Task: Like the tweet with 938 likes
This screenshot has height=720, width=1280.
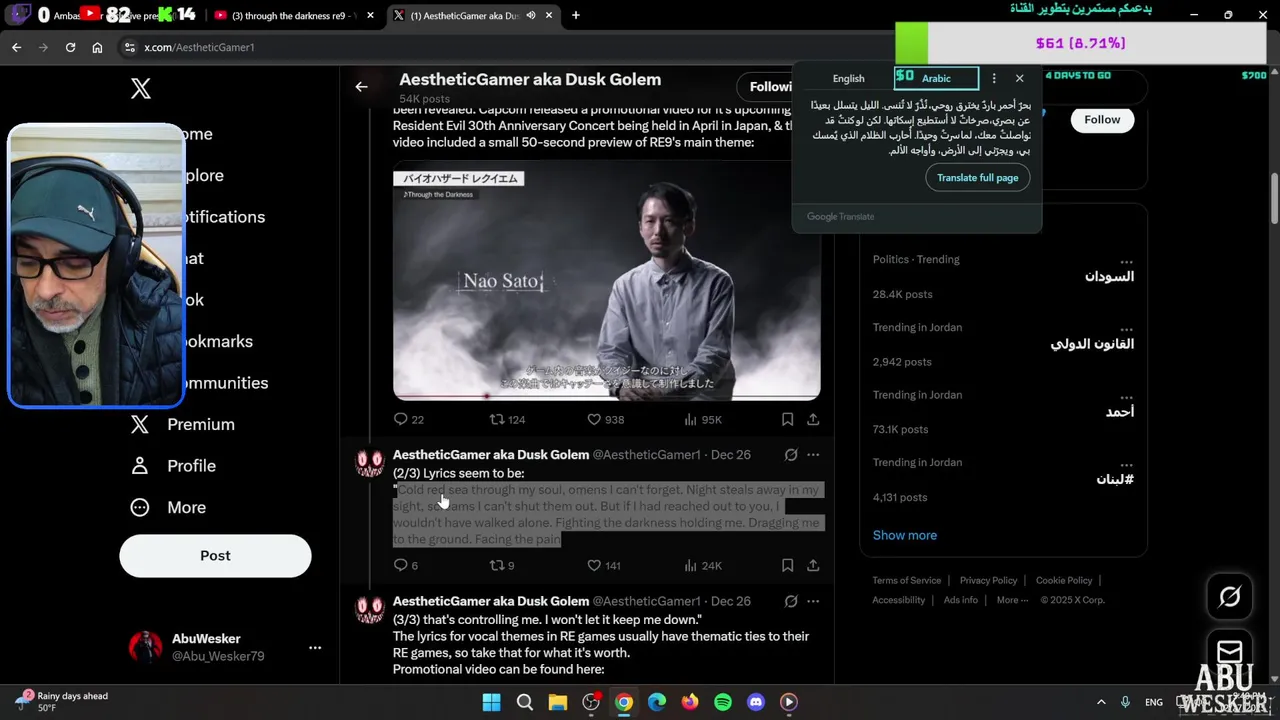Action: [x=593, y=419]
